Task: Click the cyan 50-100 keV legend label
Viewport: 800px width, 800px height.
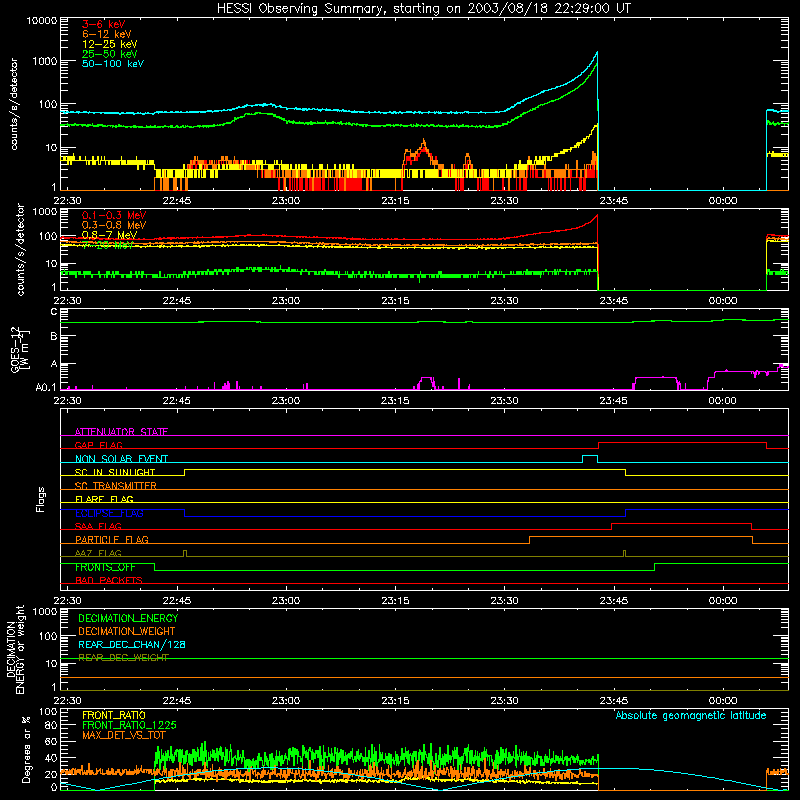Action: click(x=113, y=64)
